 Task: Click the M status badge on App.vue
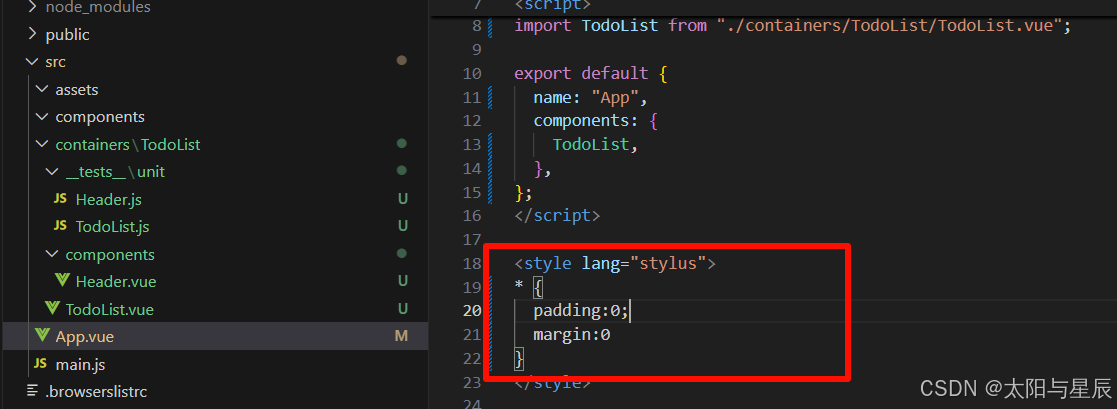coord(402,336)
